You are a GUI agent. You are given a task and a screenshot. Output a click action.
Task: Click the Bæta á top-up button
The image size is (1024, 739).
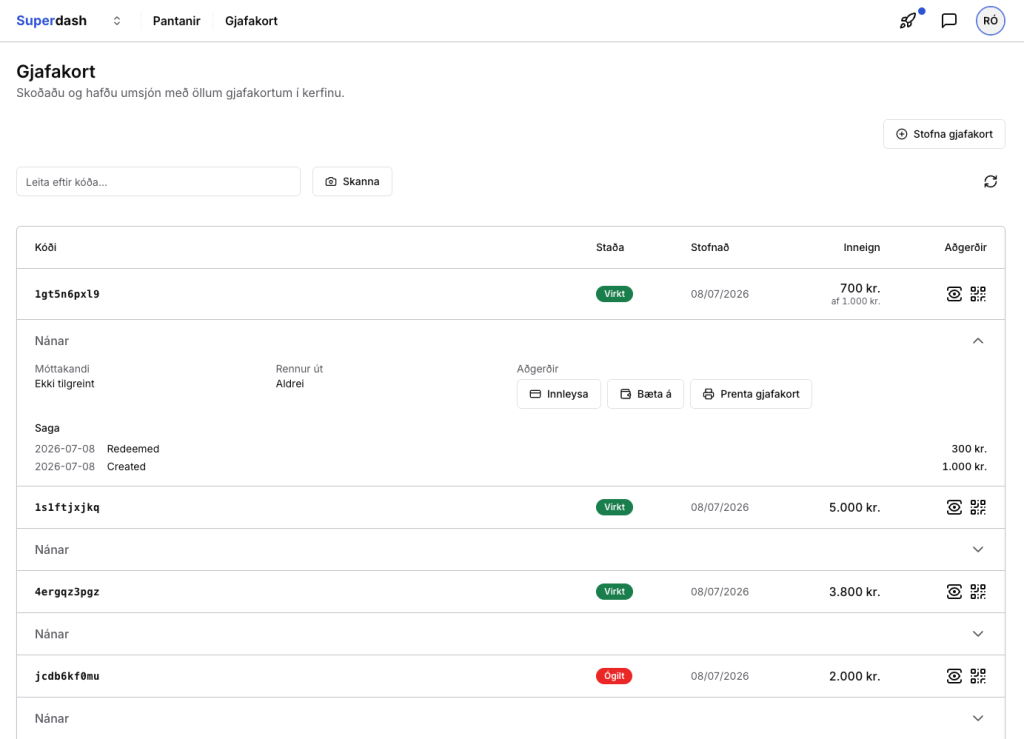pos(645,394)
